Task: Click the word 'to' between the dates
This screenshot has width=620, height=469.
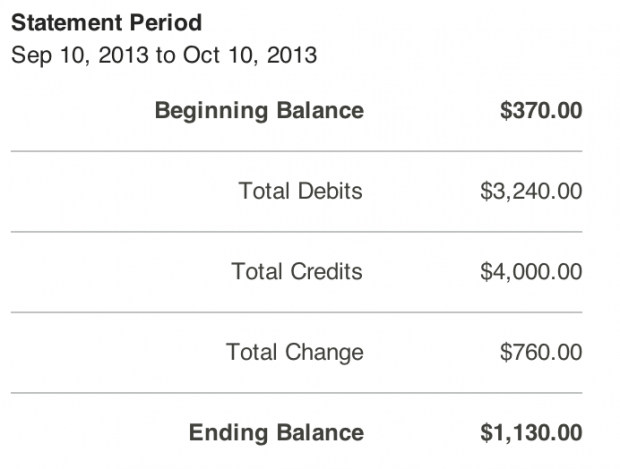Action: 167,55
